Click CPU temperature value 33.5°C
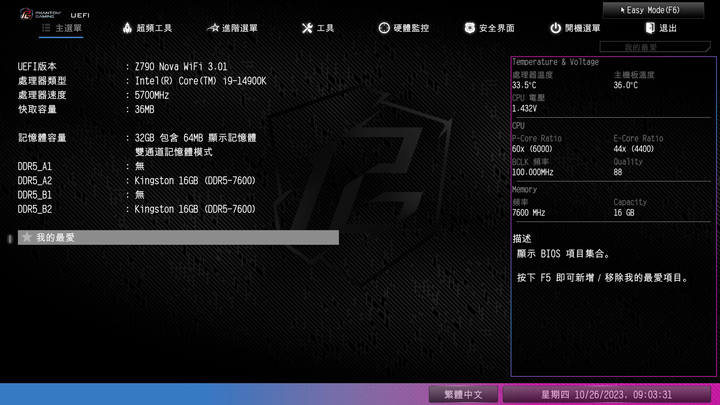Image resolution: width=720 pixels, height=405 pixels. [x=524, y=85]
